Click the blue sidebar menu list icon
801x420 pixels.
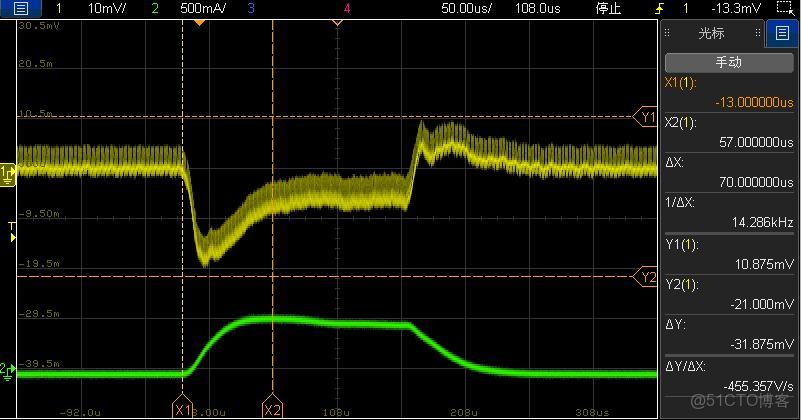coord(782,33)
